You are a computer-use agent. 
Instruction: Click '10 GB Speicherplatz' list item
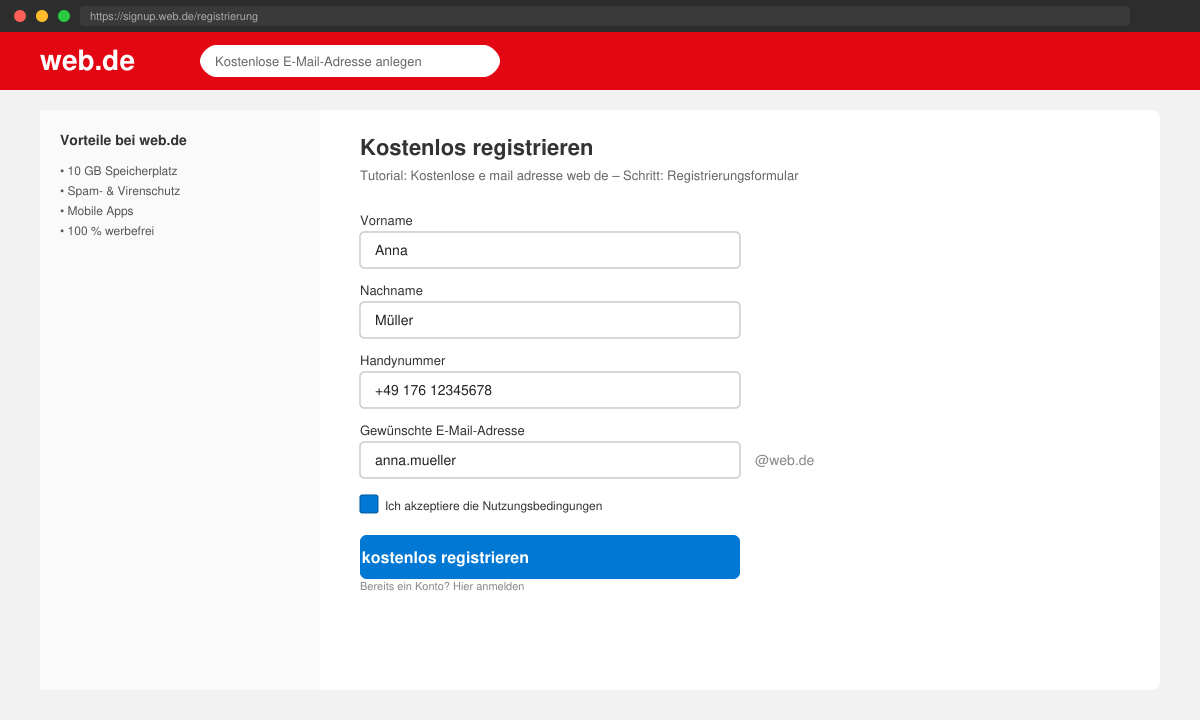[118, 171]
